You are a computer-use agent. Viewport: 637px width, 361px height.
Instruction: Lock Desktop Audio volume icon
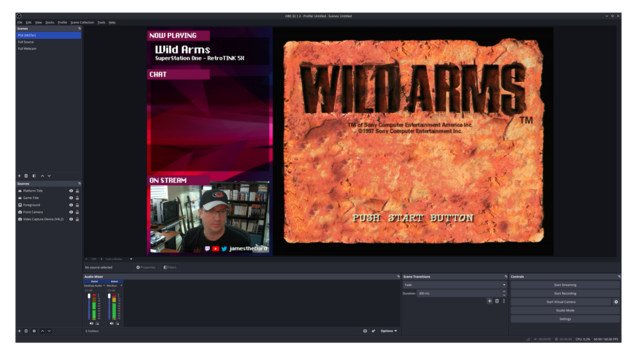(x=97, y=324)
